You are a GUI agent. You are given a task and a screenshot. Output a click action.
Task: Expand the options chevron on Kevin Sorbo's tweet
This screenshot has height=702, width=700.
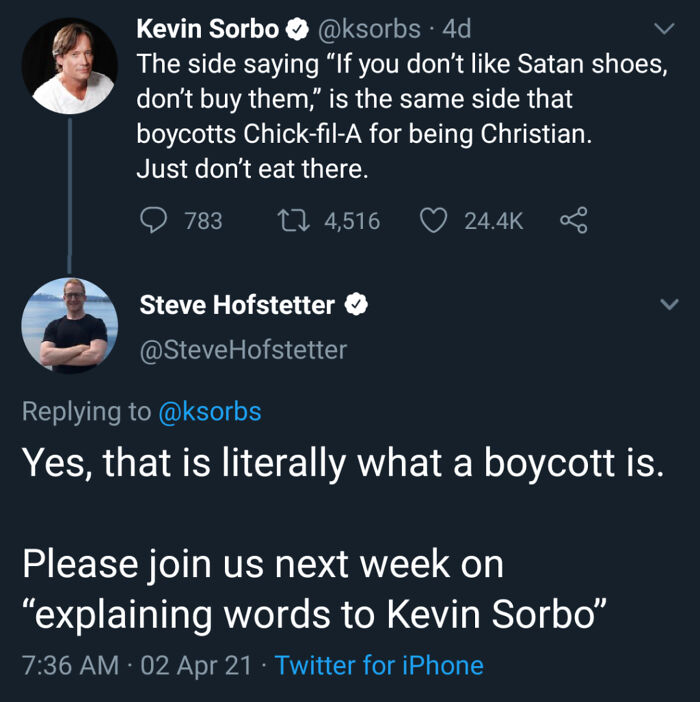coord(664,29)
